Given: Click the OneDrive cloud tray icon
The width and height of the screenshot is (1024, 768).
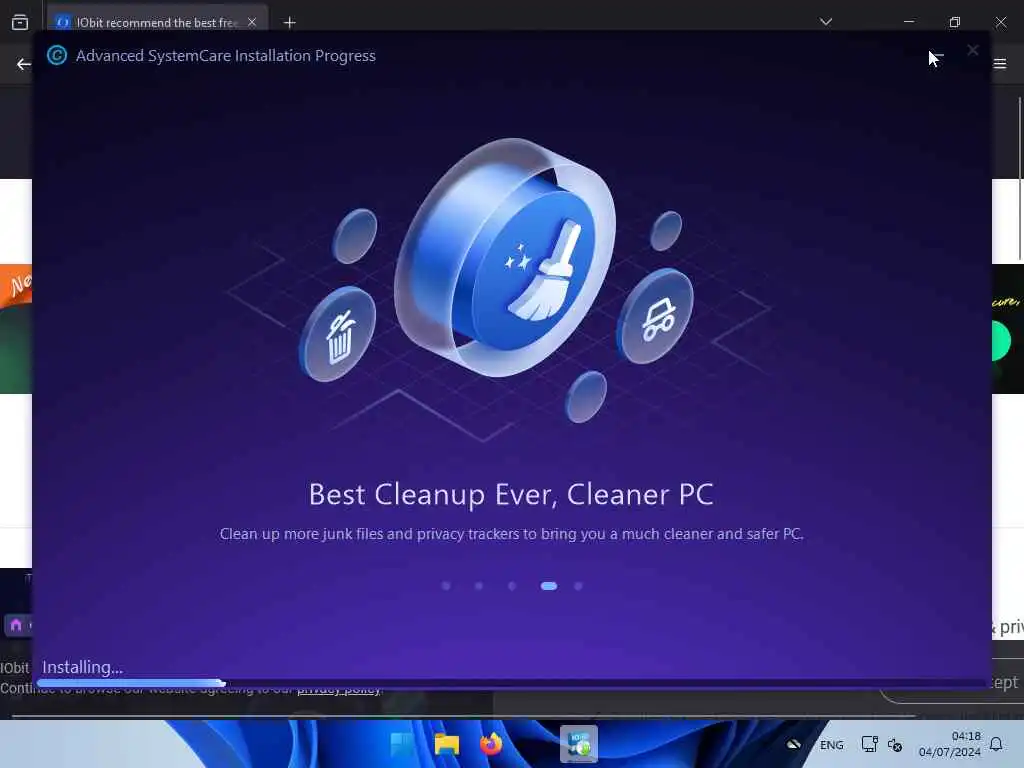Looking at the screenshot, I should pos(793,744).
